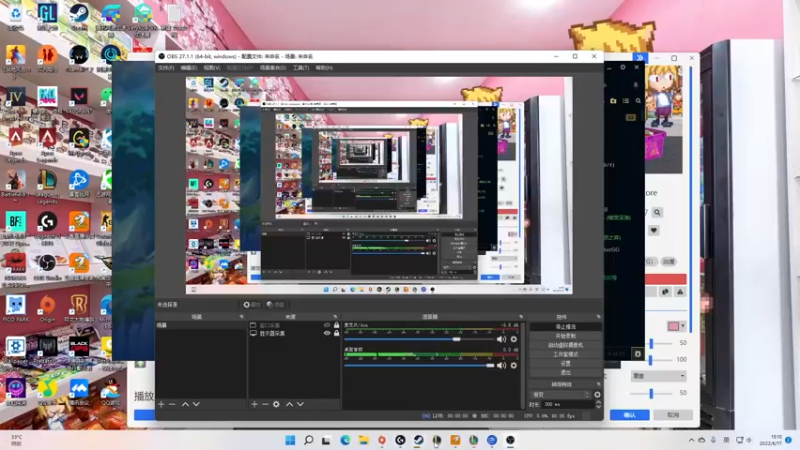This screenshot has width=800, height=450.
Task: Pop out the 场景 dock panel
Action: tap(241, 317)
